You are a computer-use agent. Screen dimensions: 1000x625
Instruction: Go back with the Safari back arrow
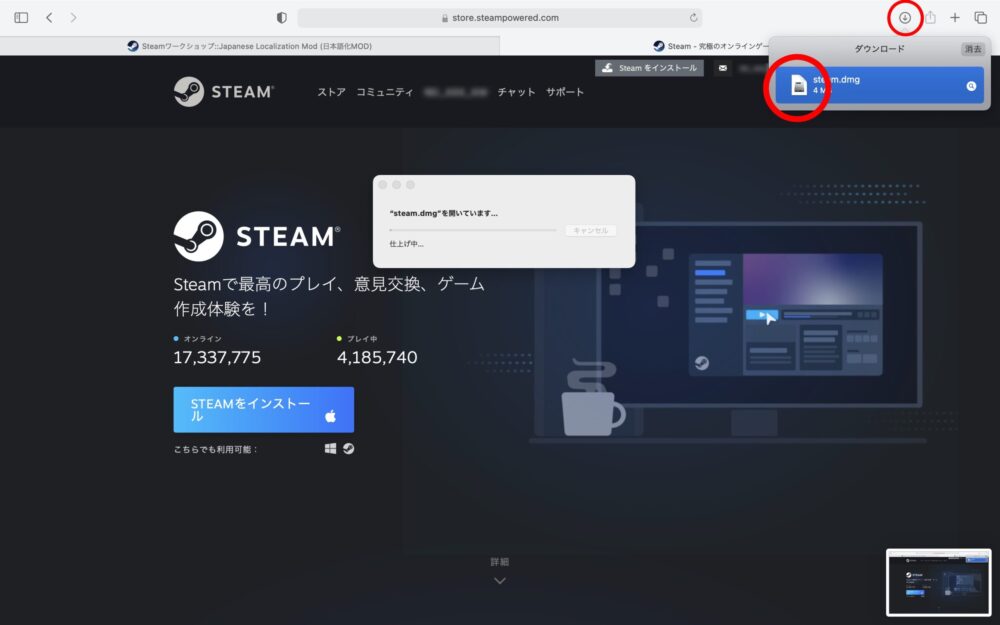coord(49,18)
